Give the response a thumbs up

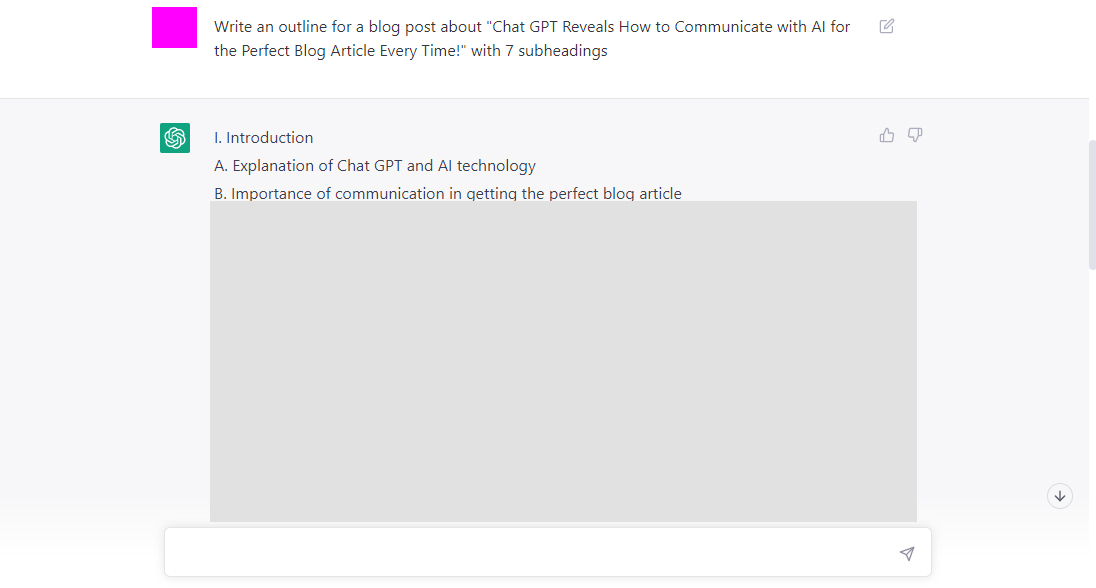coord(887,135)
